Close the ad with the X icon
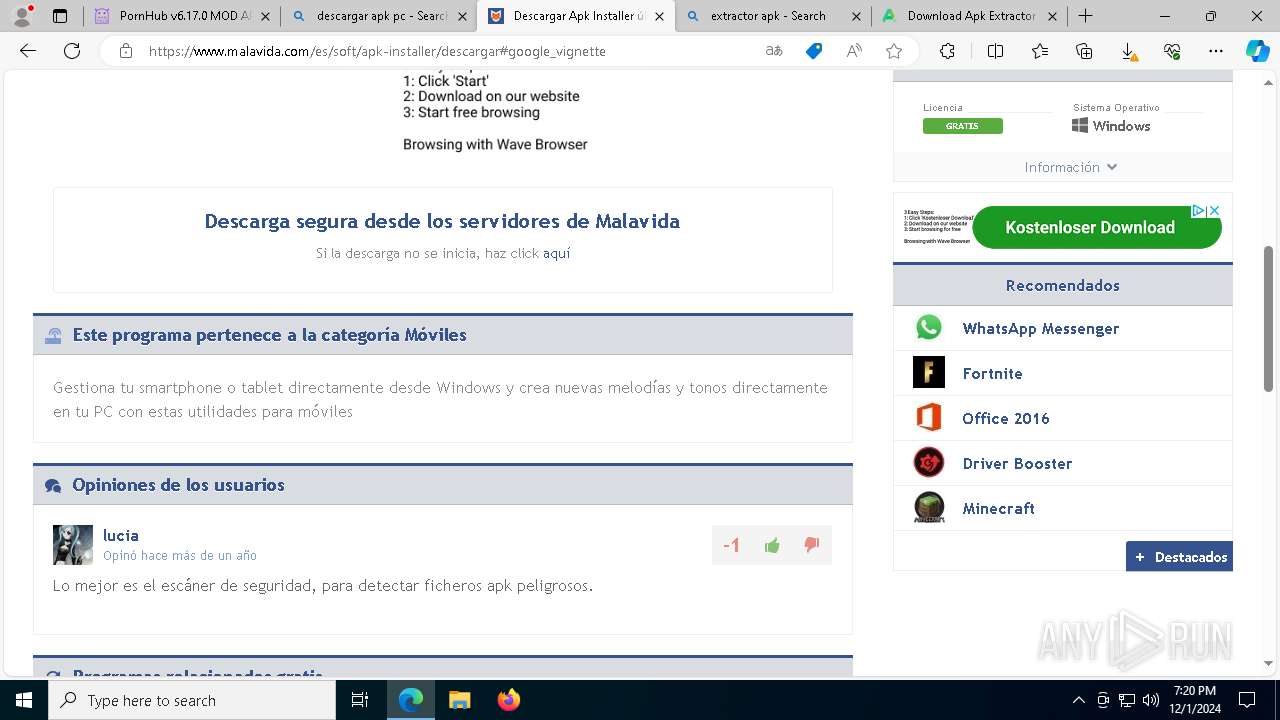 [1214, 211]
